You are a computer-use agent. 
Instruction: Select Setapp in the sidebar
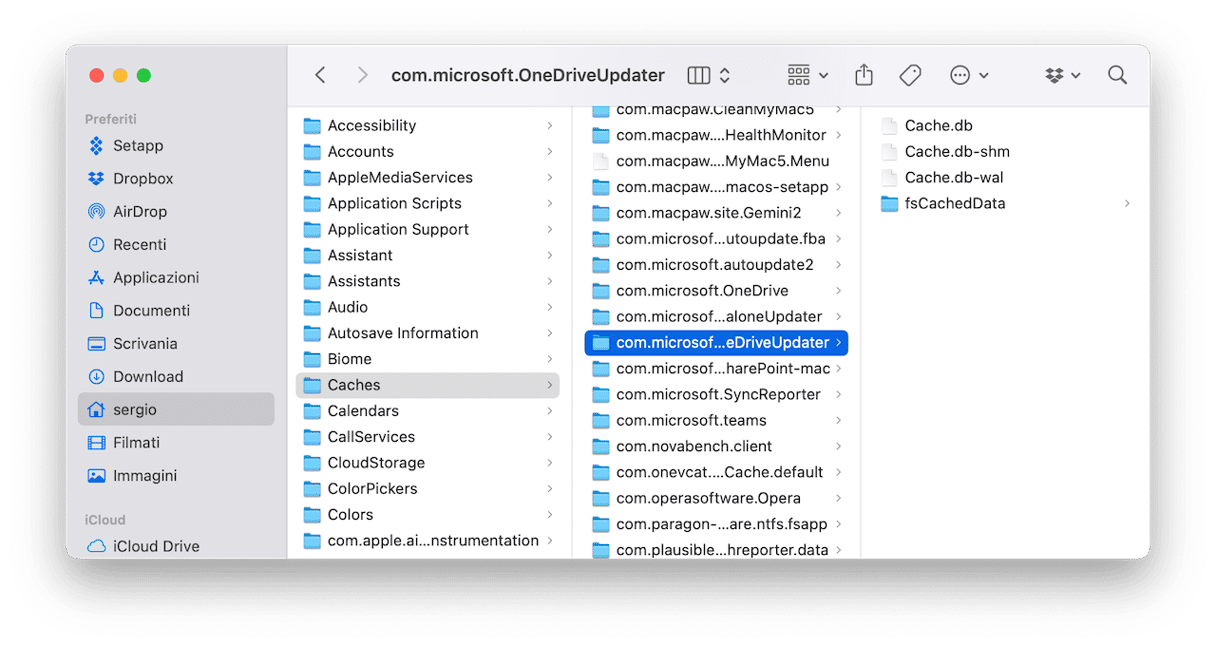pyautogui.click(x=137, y=145)
